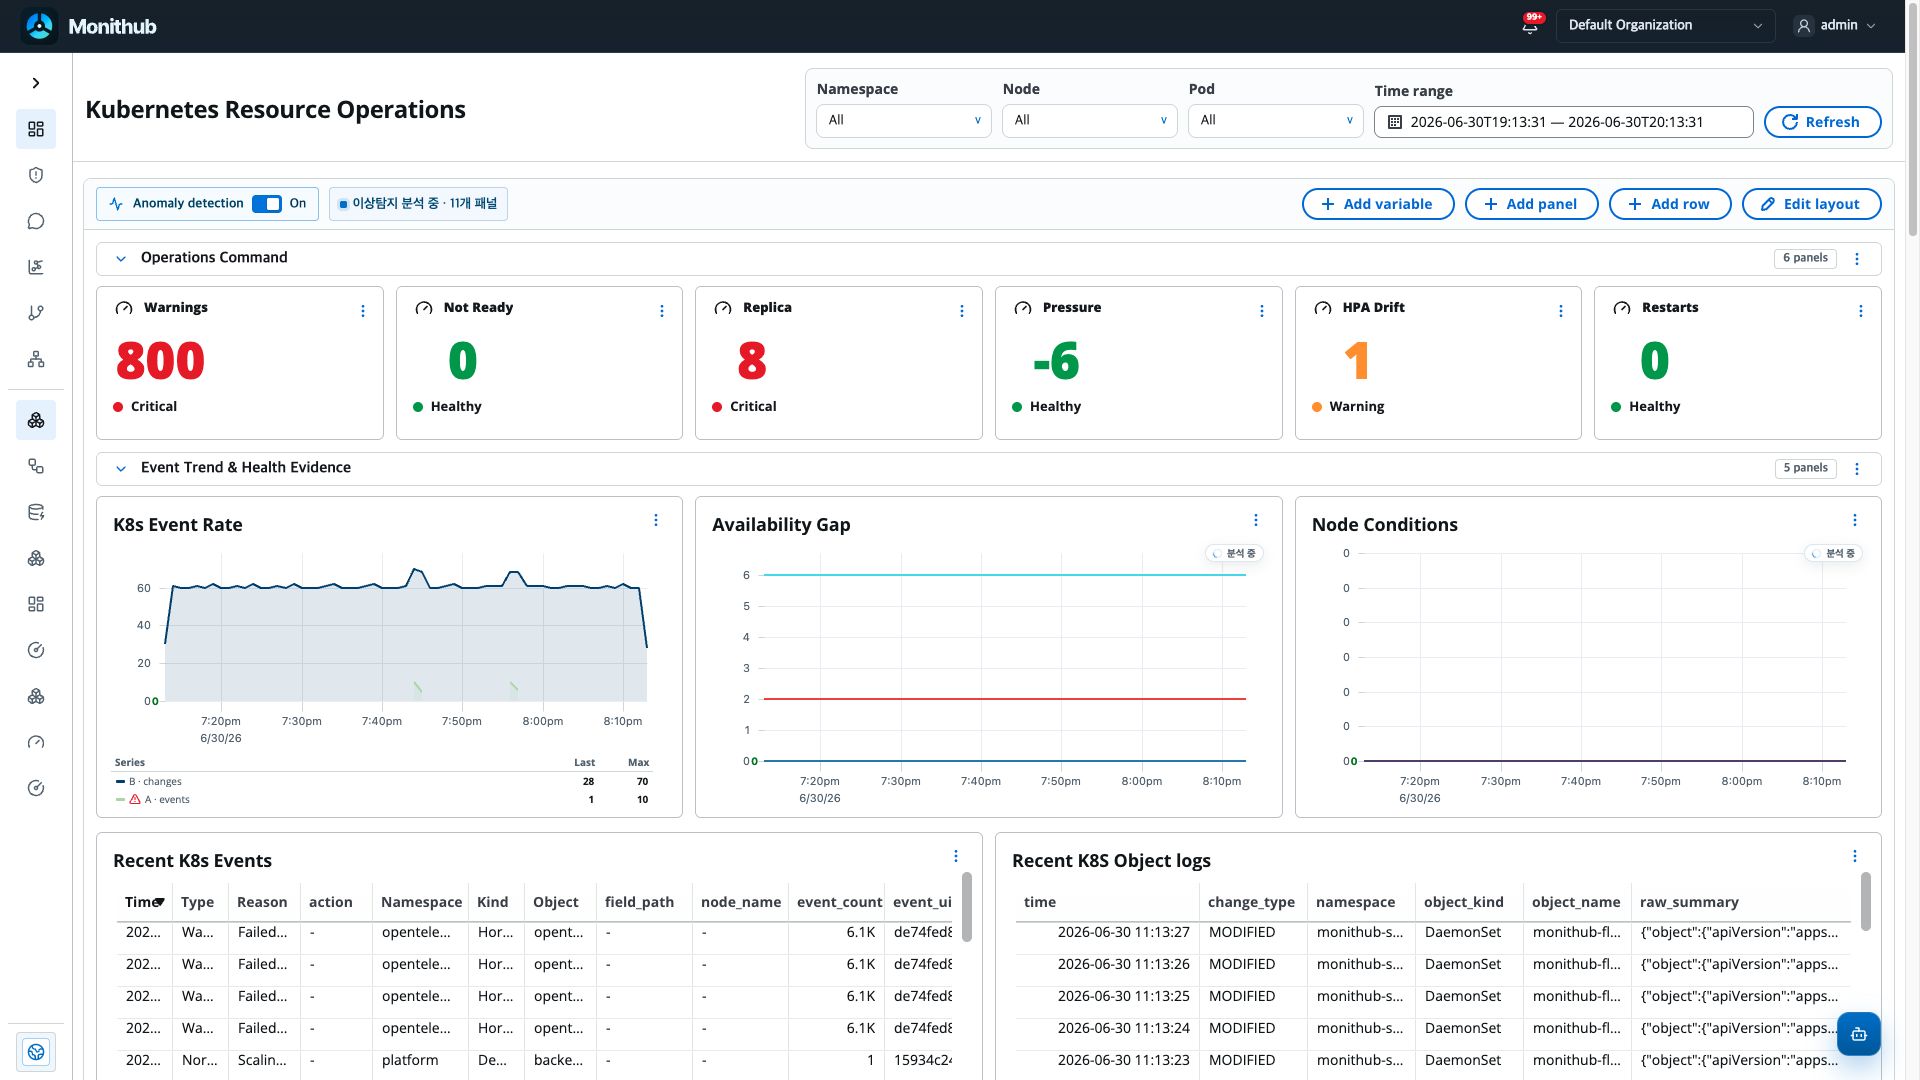The height and width of the screenshot is (1080, 1920).
Task: Click the Namespace column header in K8s Events
Action: click(x=421, y=902)
